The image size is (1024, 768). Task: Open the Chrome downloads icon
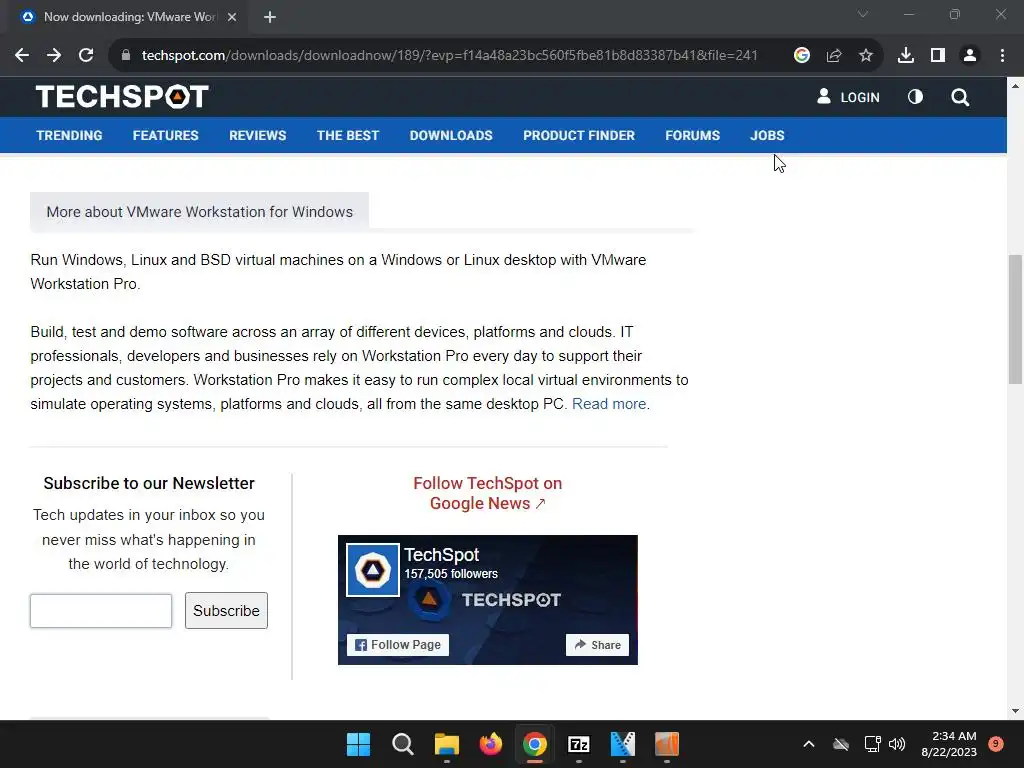(906, 56)
